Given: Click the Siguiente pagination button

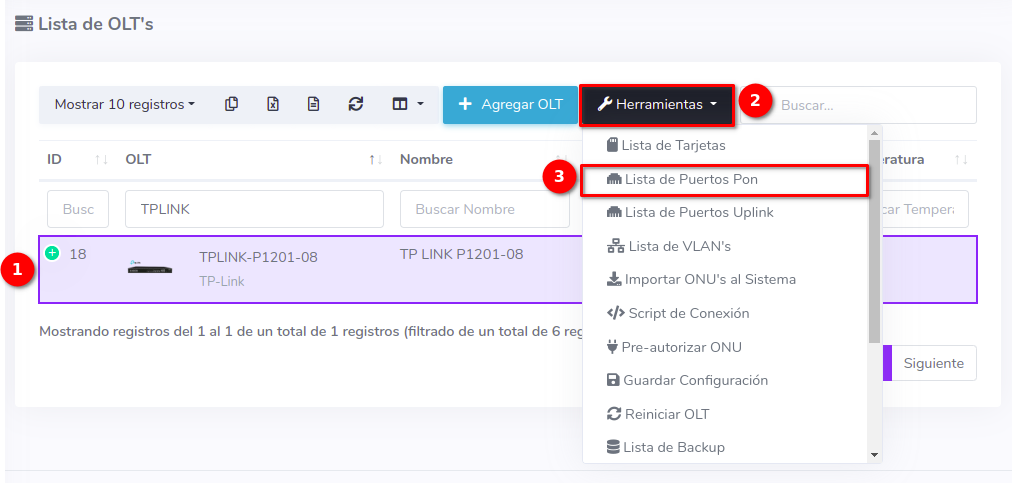Looking at the screenshot, I should 933,363.
